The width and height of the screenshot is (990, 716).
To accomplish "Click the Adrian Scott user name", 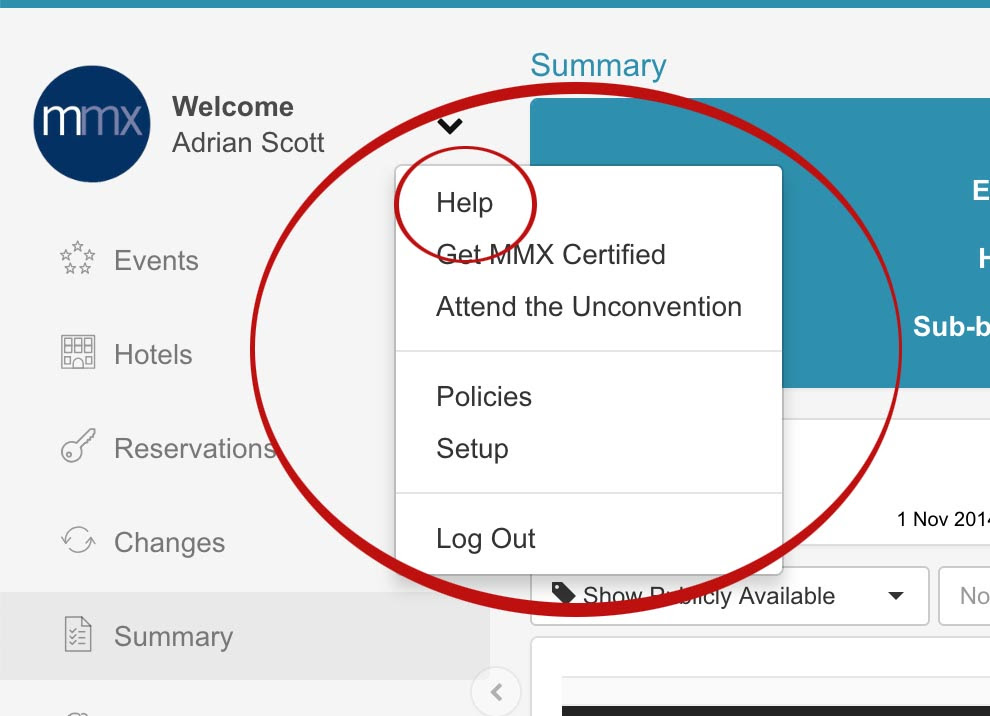I will pyautogui.click(x=248, y=143).
